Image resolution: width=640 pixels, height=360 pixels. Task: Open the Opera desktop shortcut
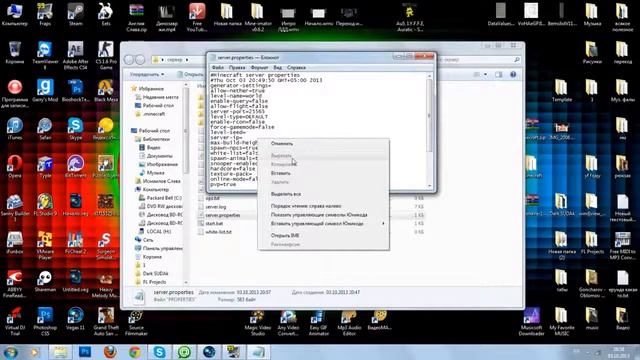pyautogui.click(x=15, y=167)
